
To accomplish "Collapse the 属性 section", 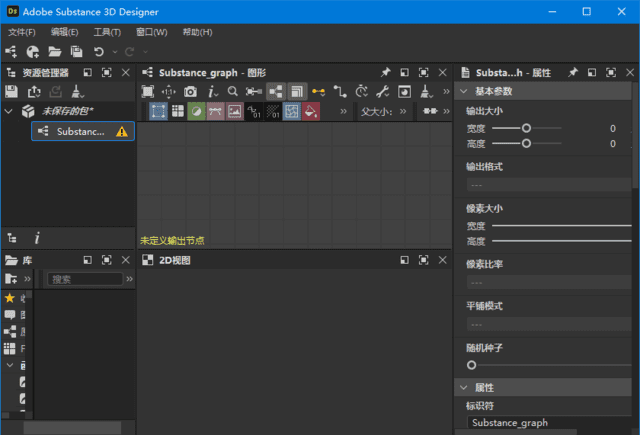I will coord(464,387).
